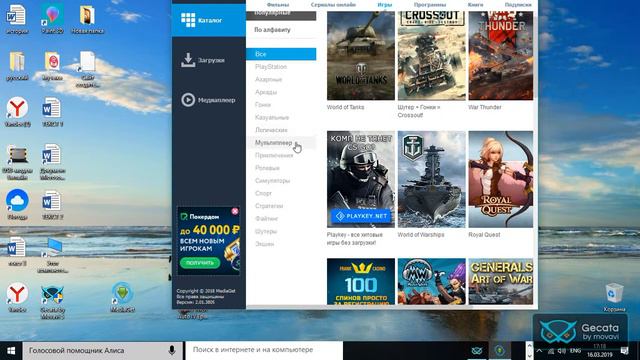Open the Playkey.net CS GO cover
This screenshot has width=640, height=360.
pyautogui.click(x=361, y=179)
